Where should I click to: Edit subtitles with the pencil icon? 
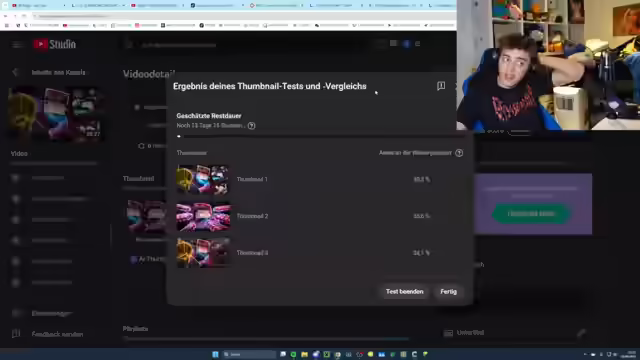[581, 333]
